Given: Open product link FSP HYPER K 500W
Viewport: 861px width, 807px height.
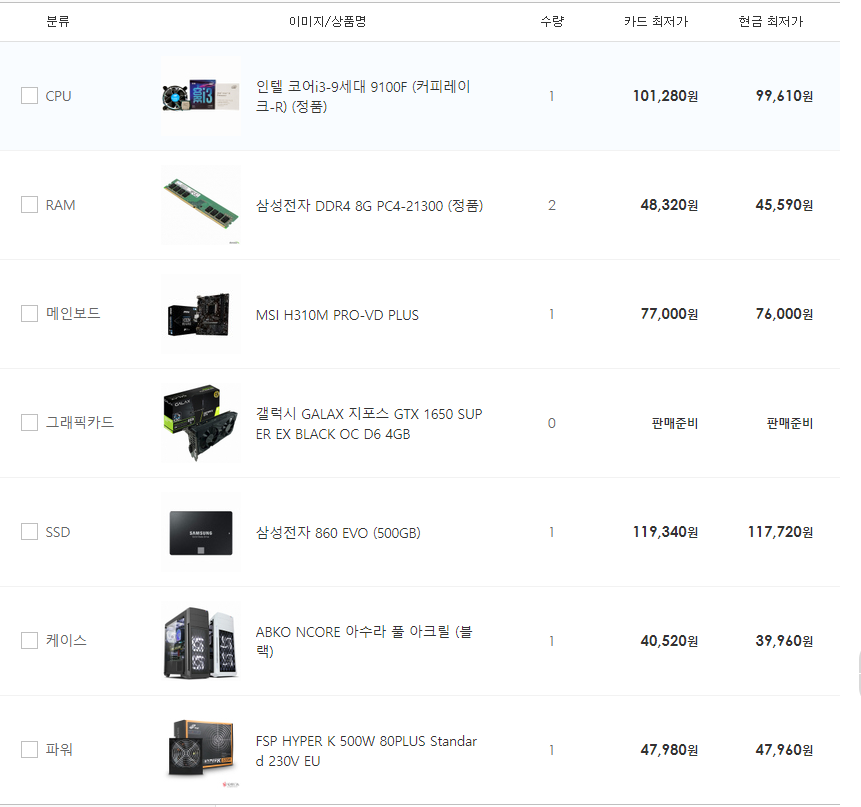Looking at the screenshot, I should tap(366, 750).
